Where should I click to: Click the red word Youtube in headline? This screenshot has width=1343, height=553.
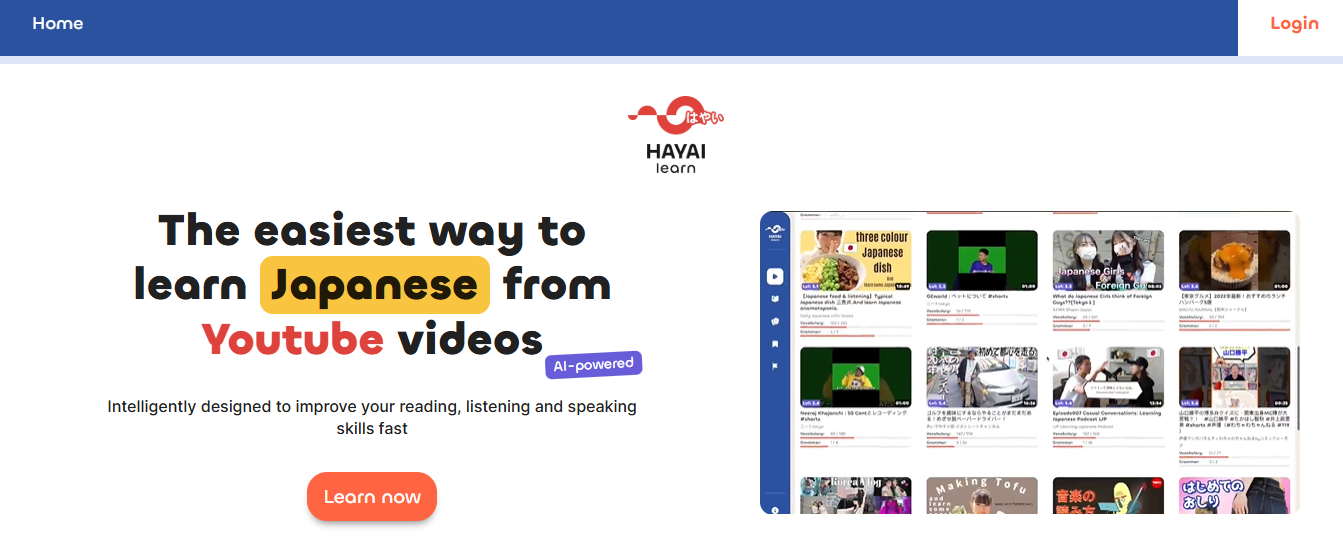click(293, 339)
